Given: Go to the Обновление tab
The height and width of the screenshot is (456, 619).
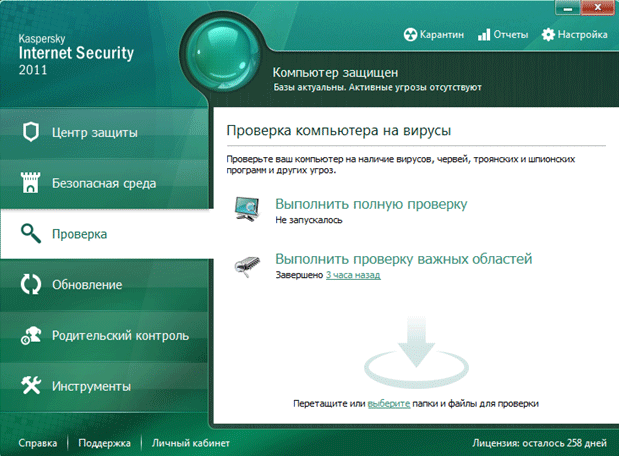Looking at the screenshot, I should [x=103, y=285].
